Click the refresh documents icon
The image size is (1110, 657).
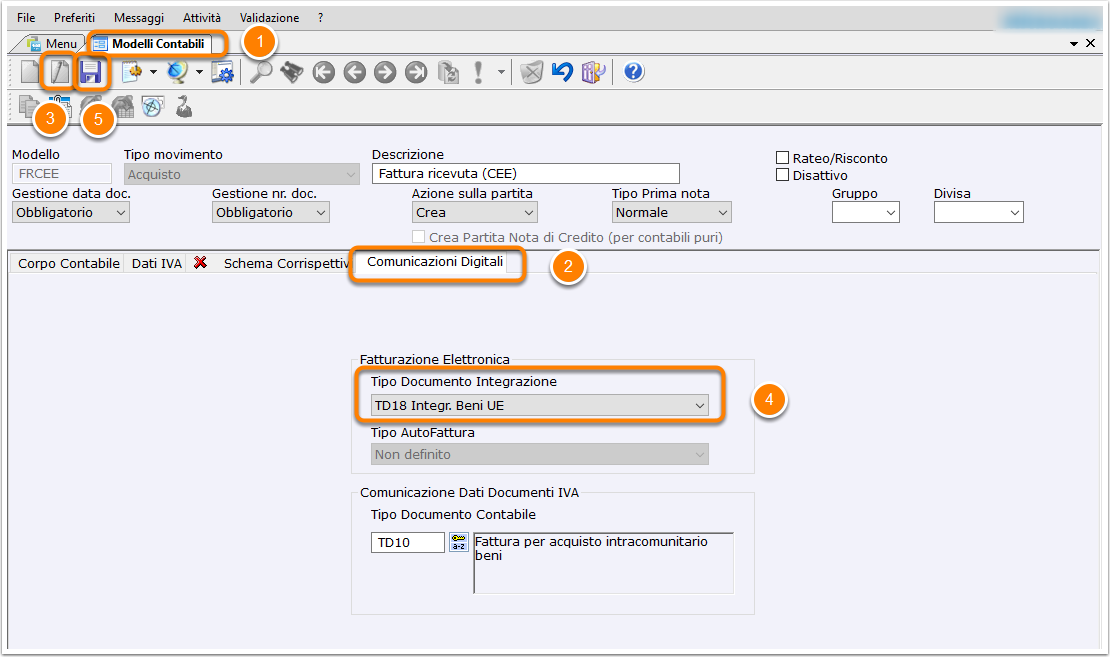click(448, 72)
